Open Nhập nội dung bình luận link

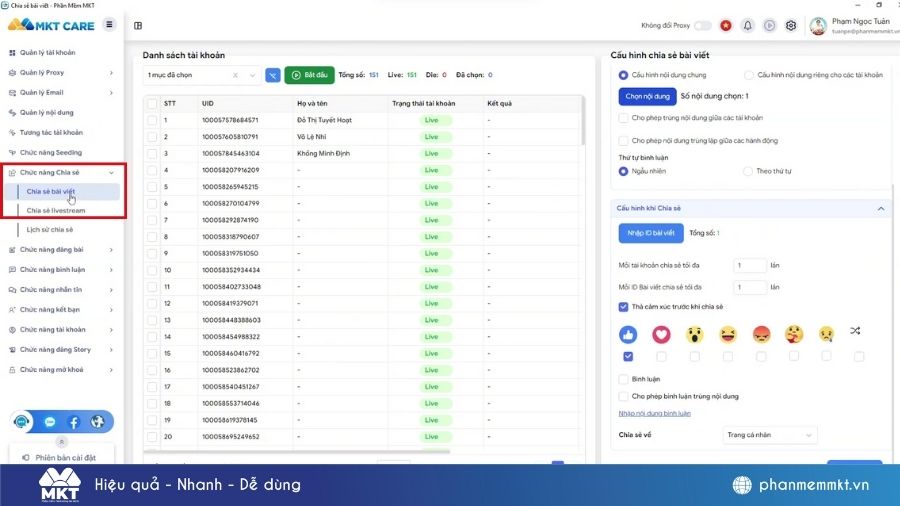(654, 414)
